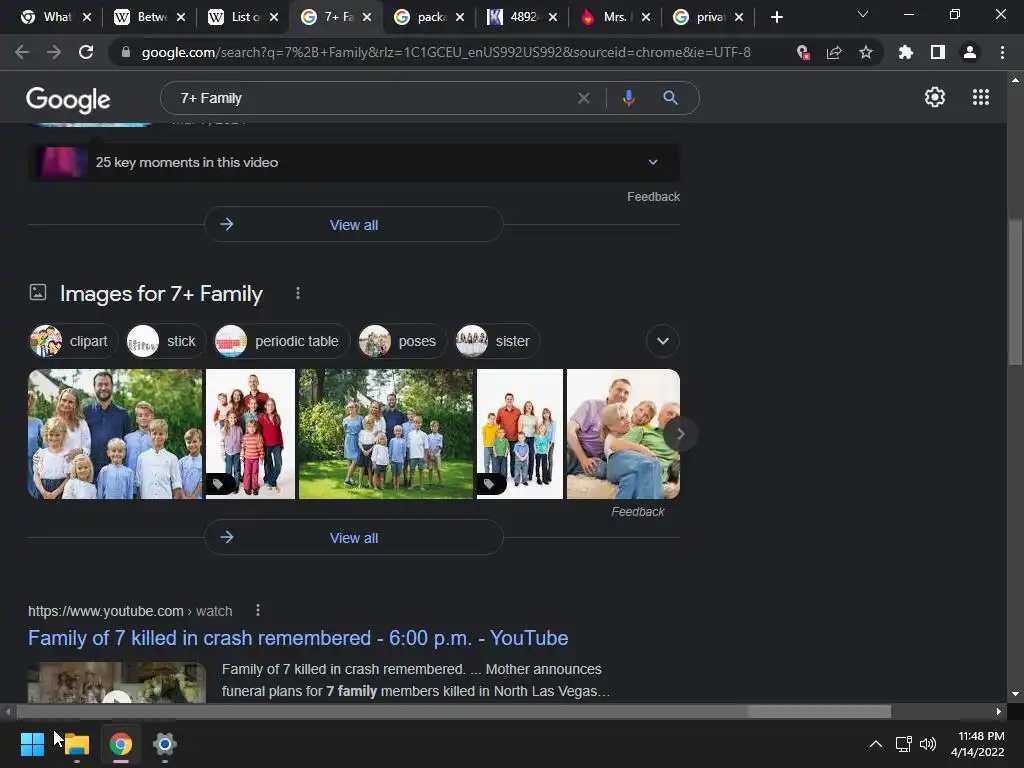Filter images by periodic table chip

282,341
